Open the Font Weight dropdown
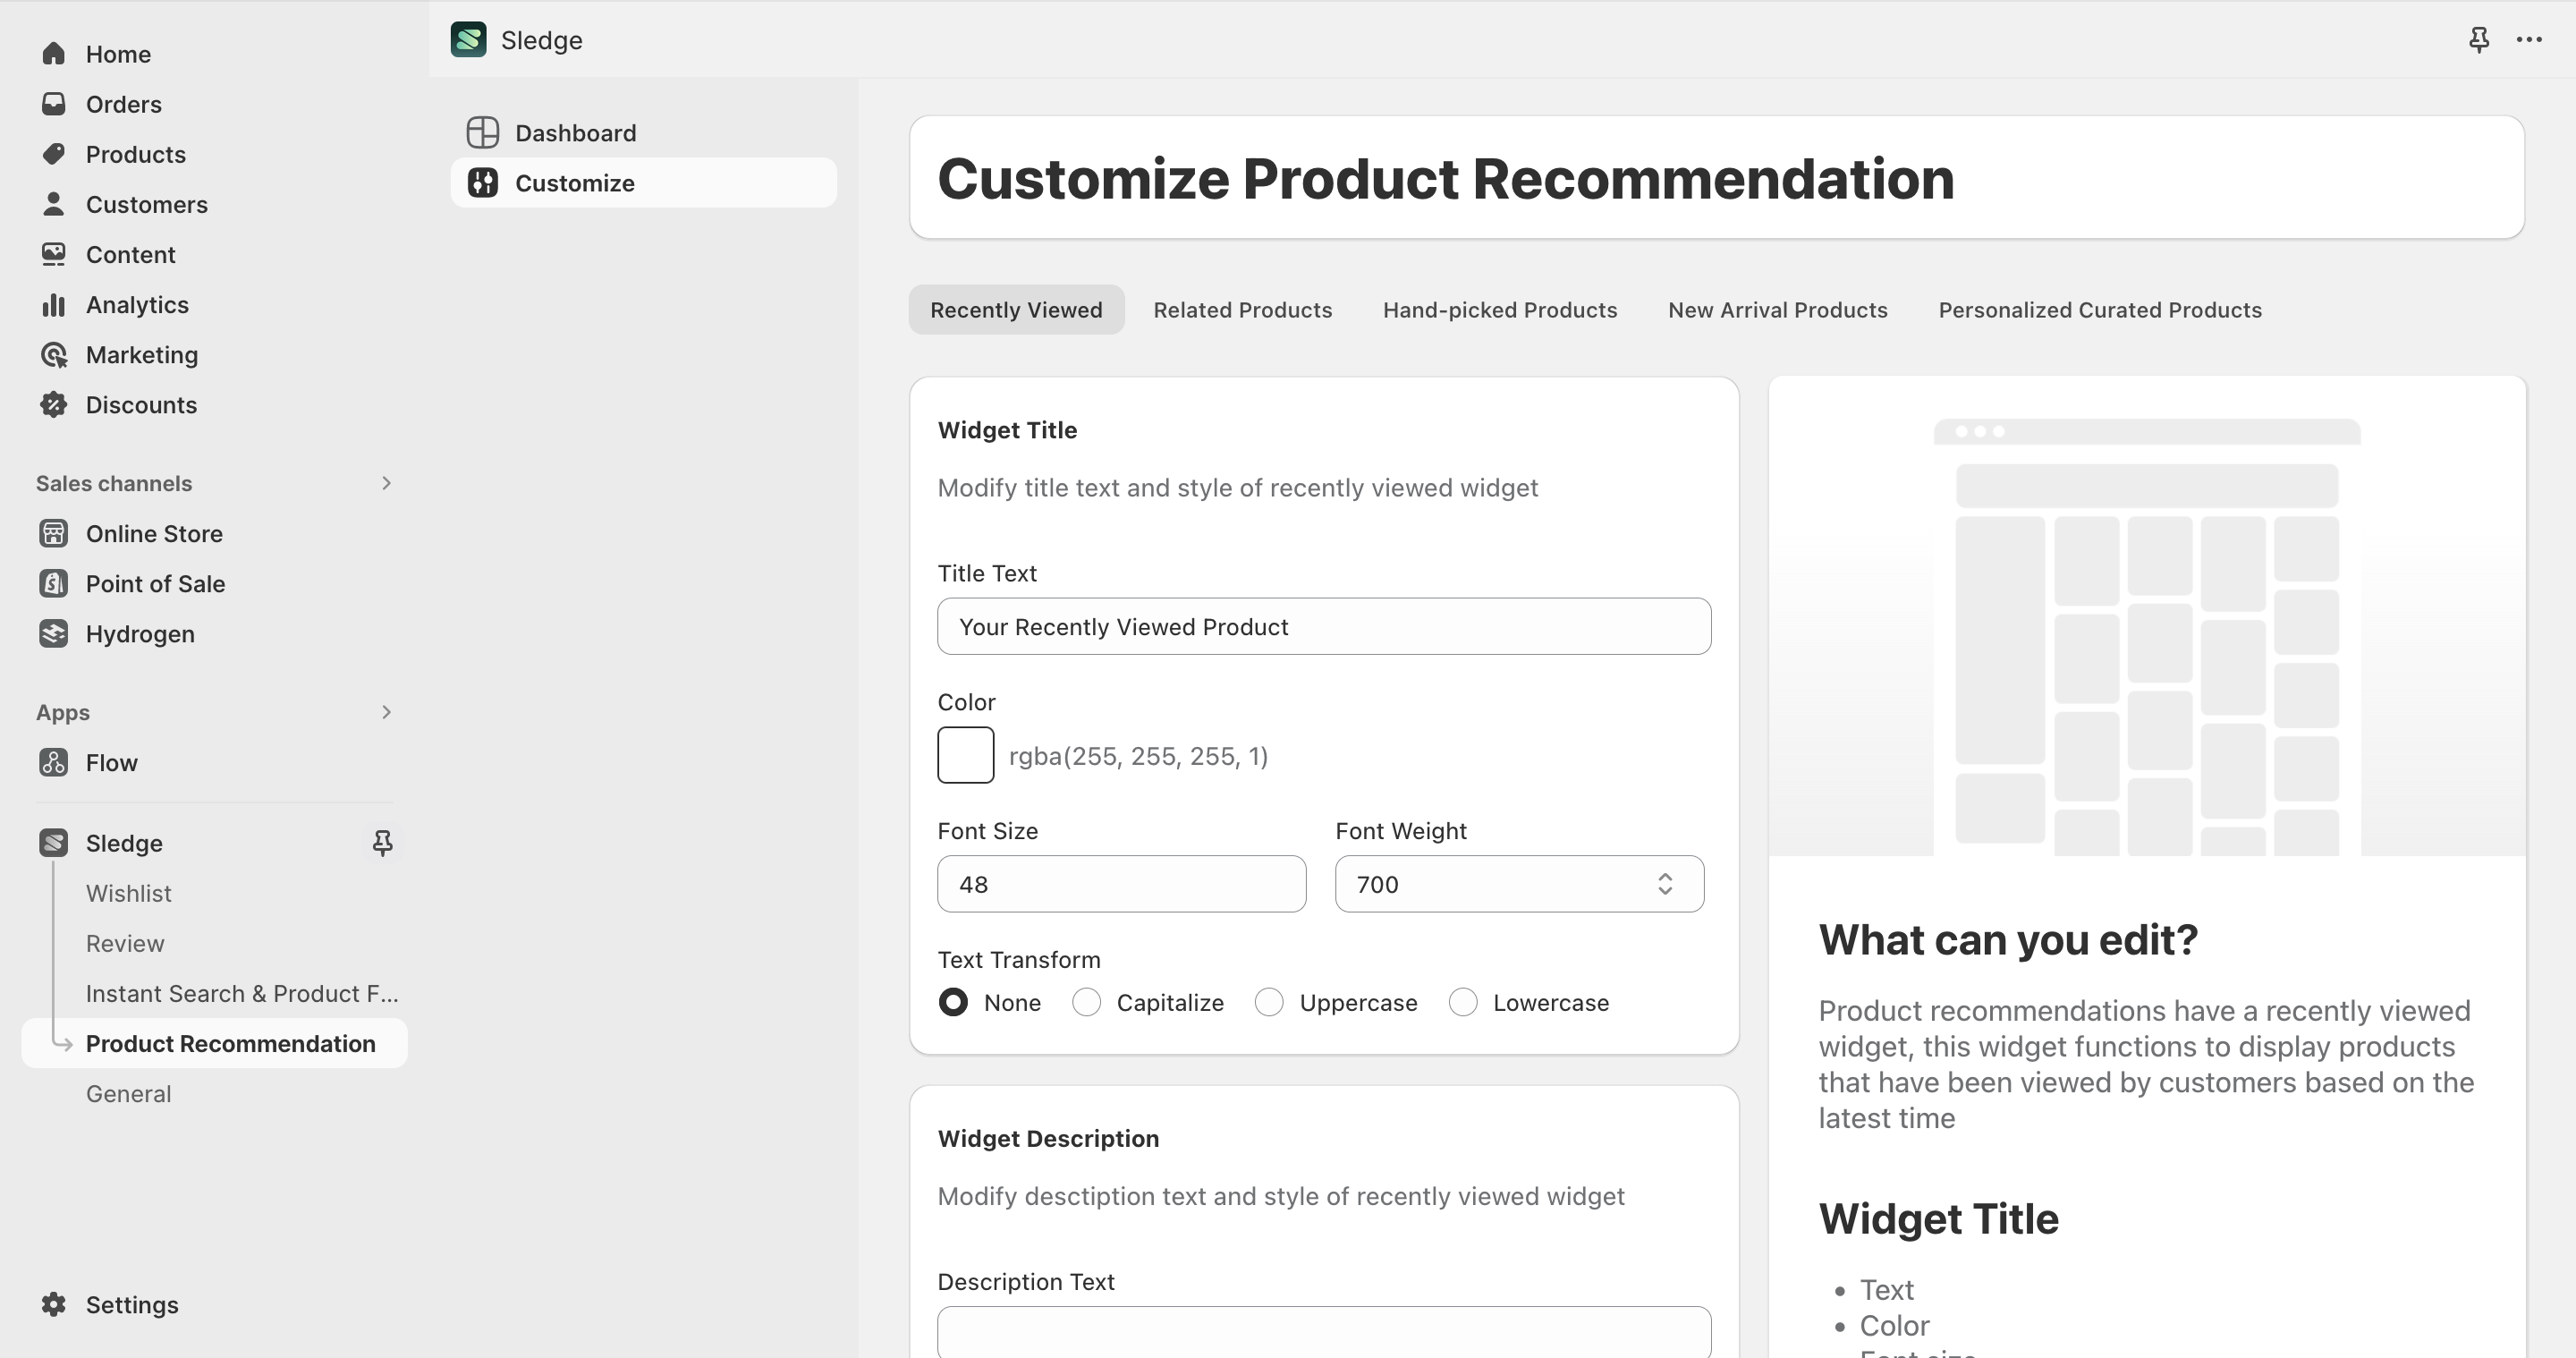The height and width of the screenshot is (1358, 2576). pos(1519,884)
